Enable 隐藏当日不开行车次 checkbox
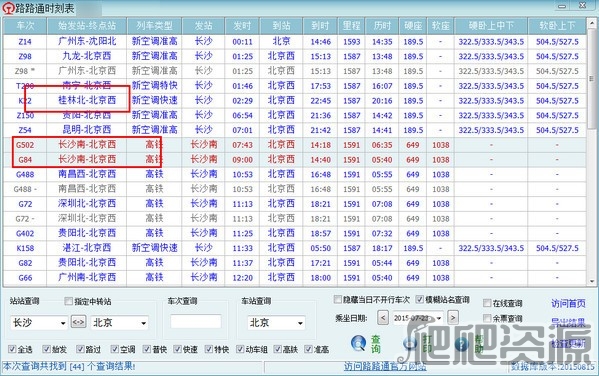The width and height of the screenshot is (599, 376). 338,299
